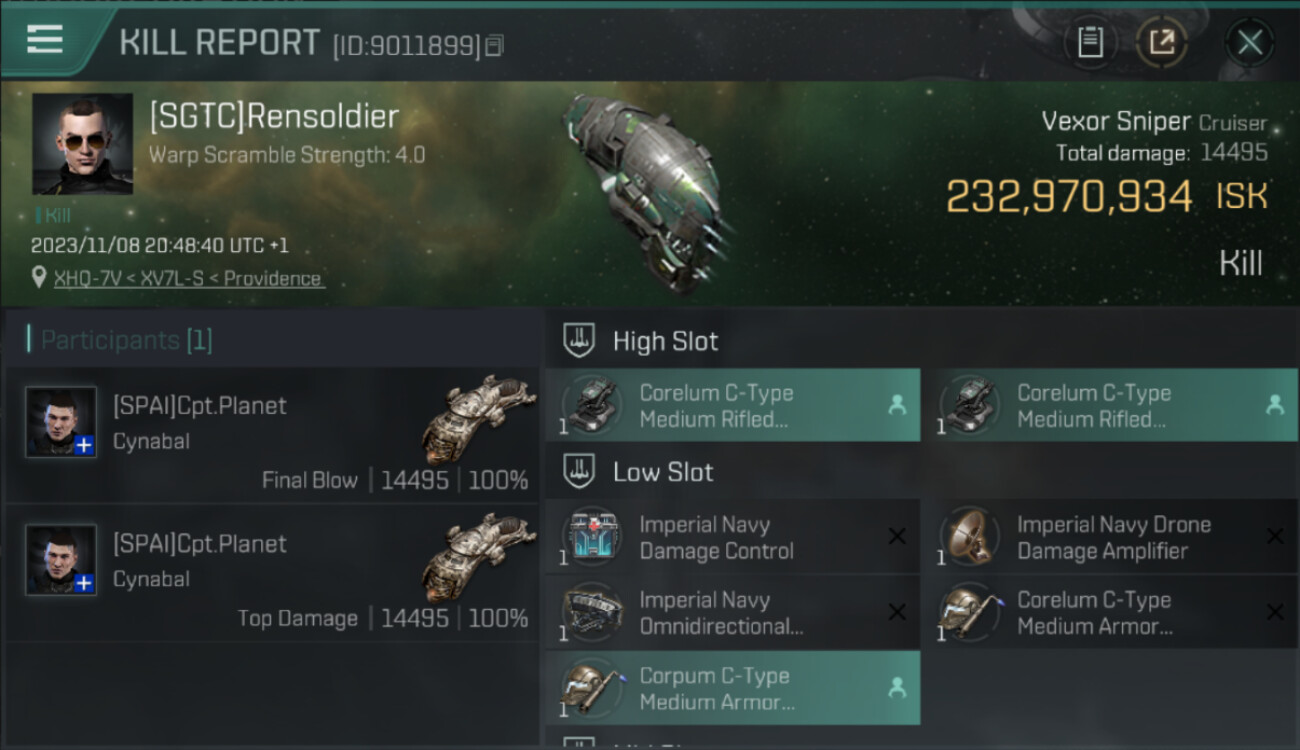Select Imperial Navy Omnidirectional module icon
This screenshot has width=1300, height=750.
[x=592, y=613]
